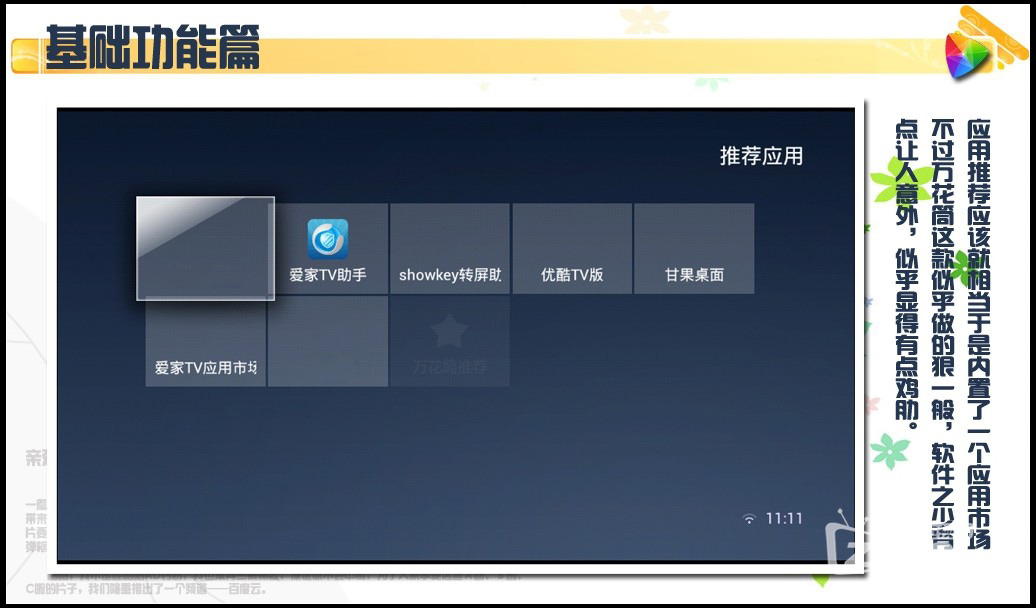Launch the 优酷TV版 app tile
Screen dimensions: 1036x608
click(x=572, y=249)
